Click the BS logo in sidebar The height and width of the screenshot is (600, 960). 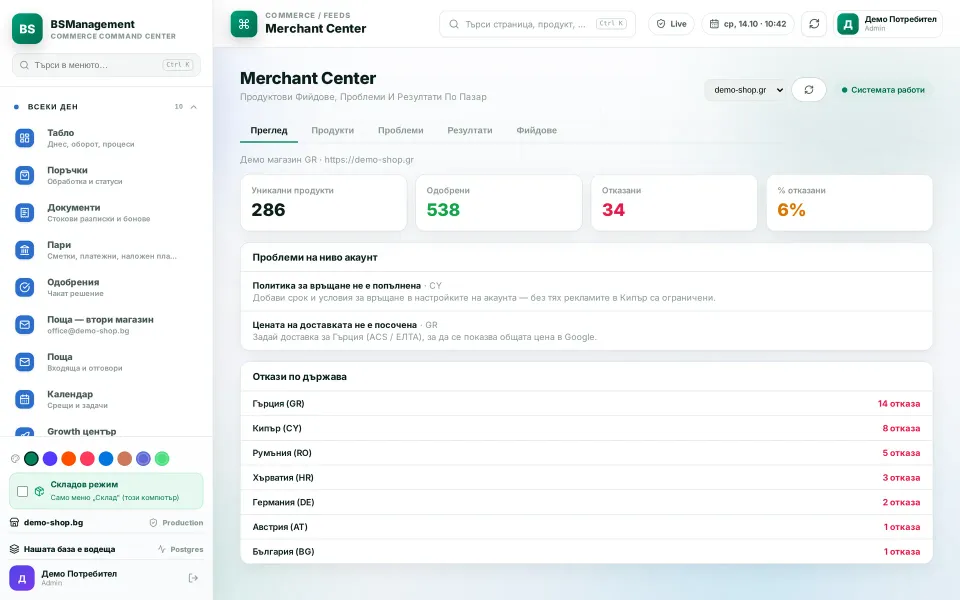pyautogui.click(x=27, y=29)
